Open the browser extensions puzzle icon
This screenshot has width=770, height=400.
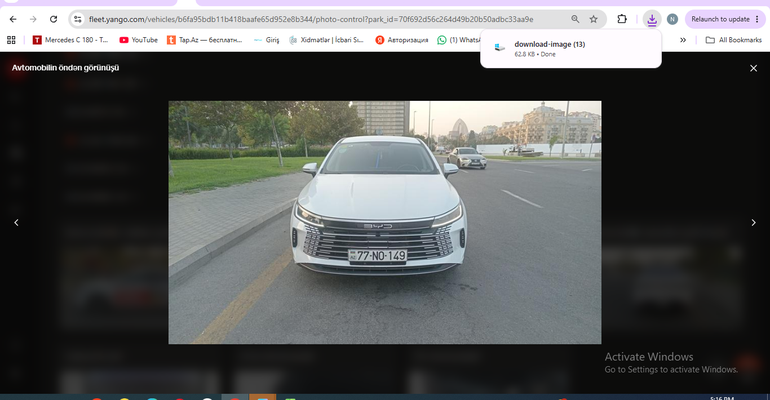[622, 19]
